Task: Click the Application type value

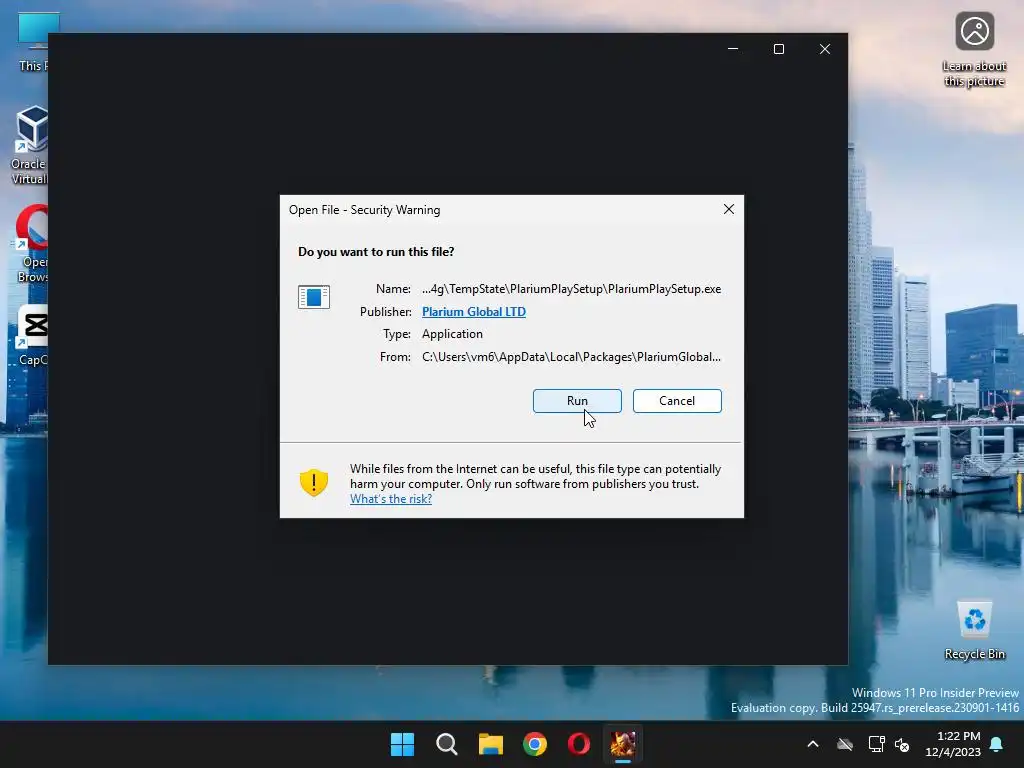Action: point(452,334)
